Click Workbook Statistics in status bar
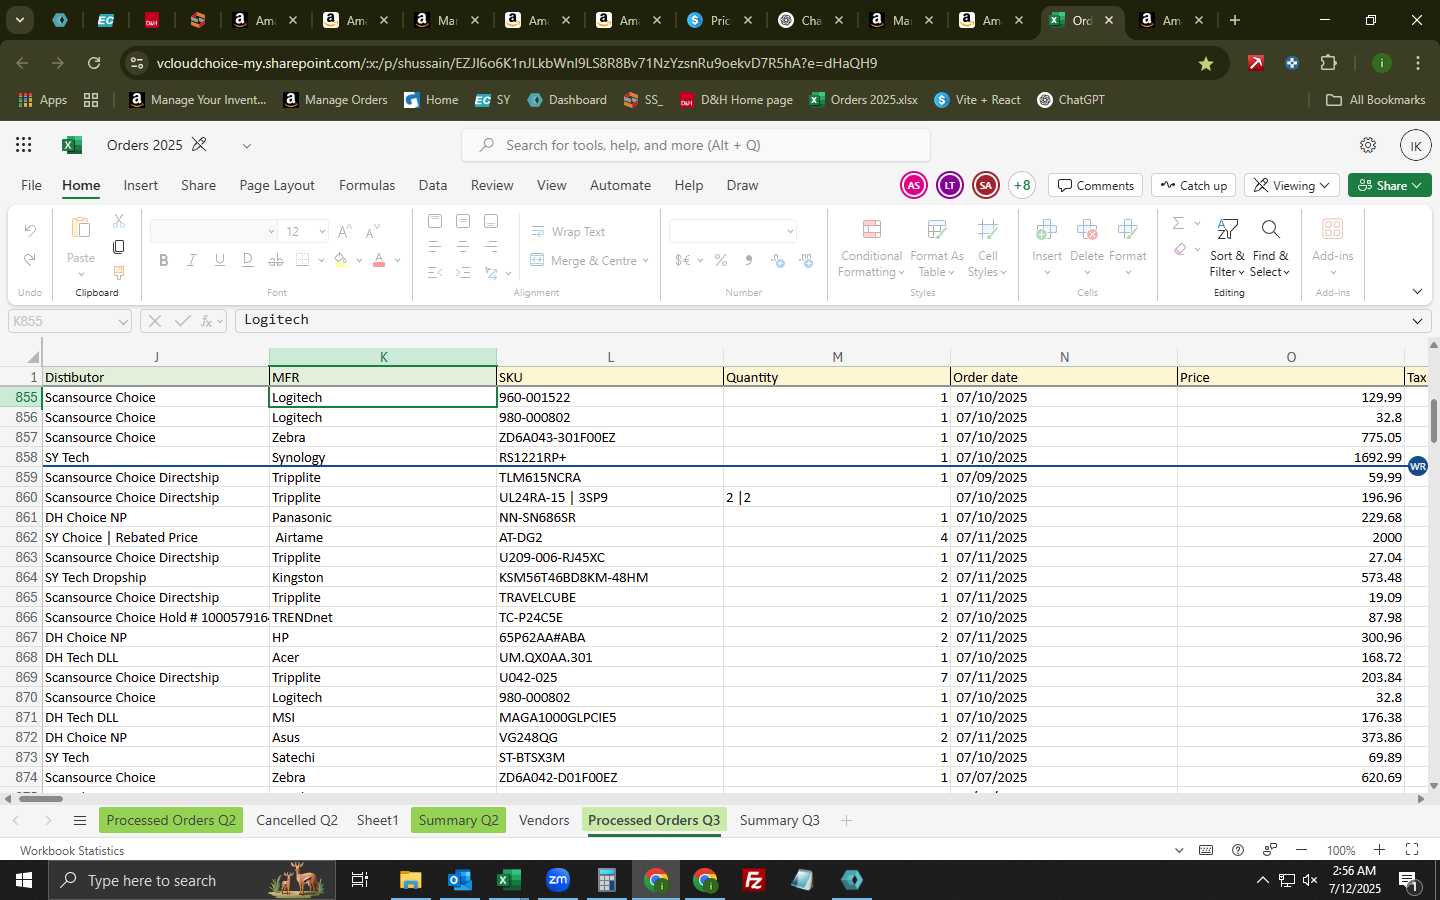Screen dimensions: 1440x900 point(72,850)
